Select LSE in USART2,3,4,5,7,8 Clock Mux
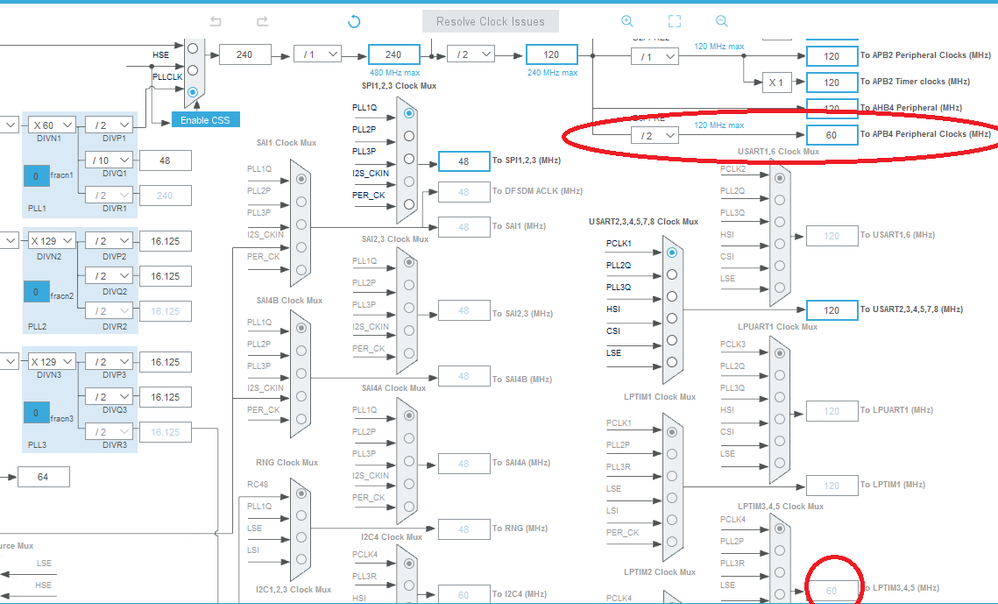This screenshot has width=998, height=604. (672, 362)
